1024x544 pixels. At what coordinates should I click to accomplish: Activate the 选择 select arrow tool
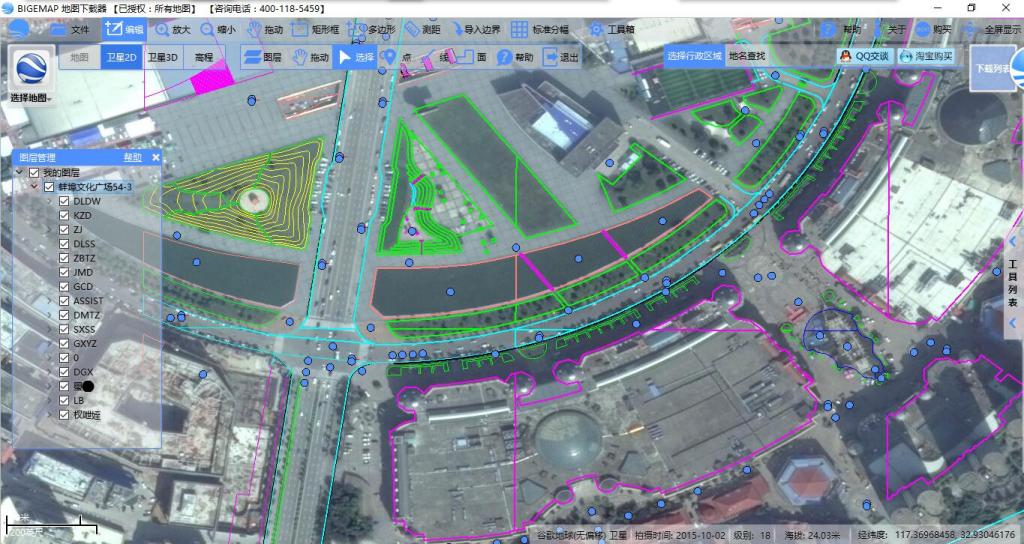coord(356,57)
